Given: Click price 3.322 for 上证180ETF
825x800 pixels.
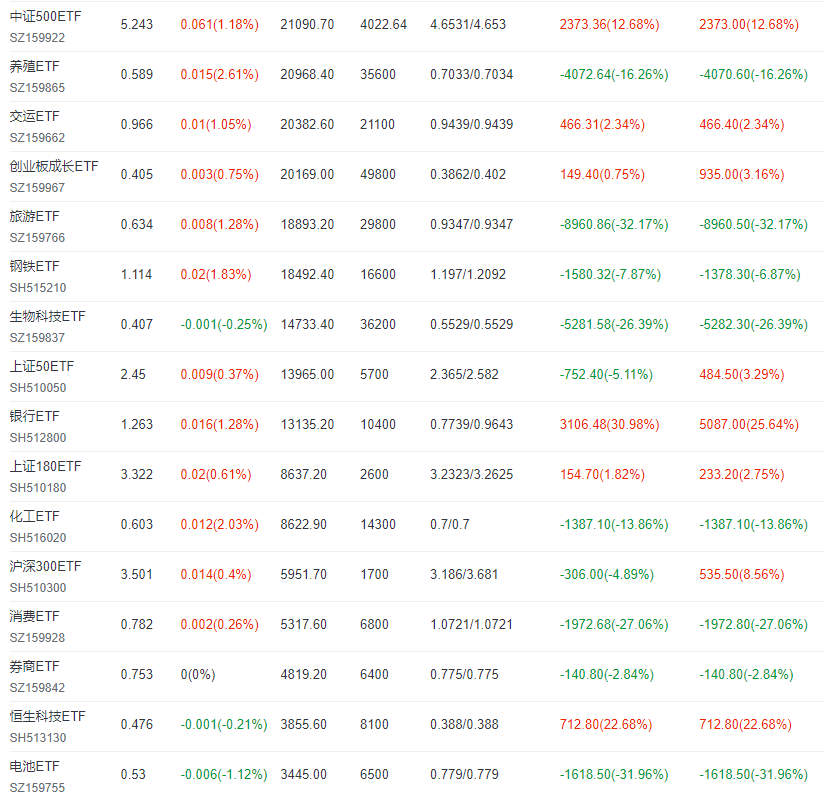Looking at the screenshot, I should [137, 475].
